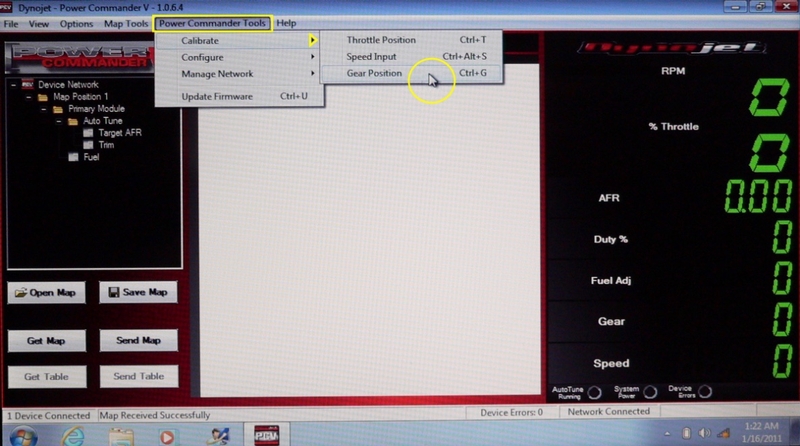
Task: Open Internet Explorer from the taskbar
Action: (72, 435)
